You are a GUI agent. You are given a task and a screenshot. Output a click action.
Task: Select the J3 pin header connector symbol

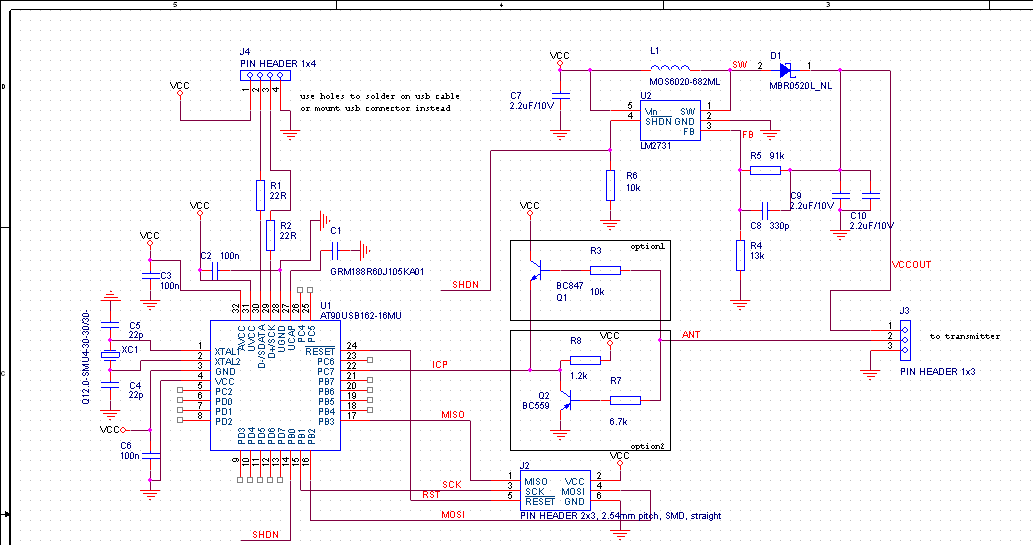(904, 335)
